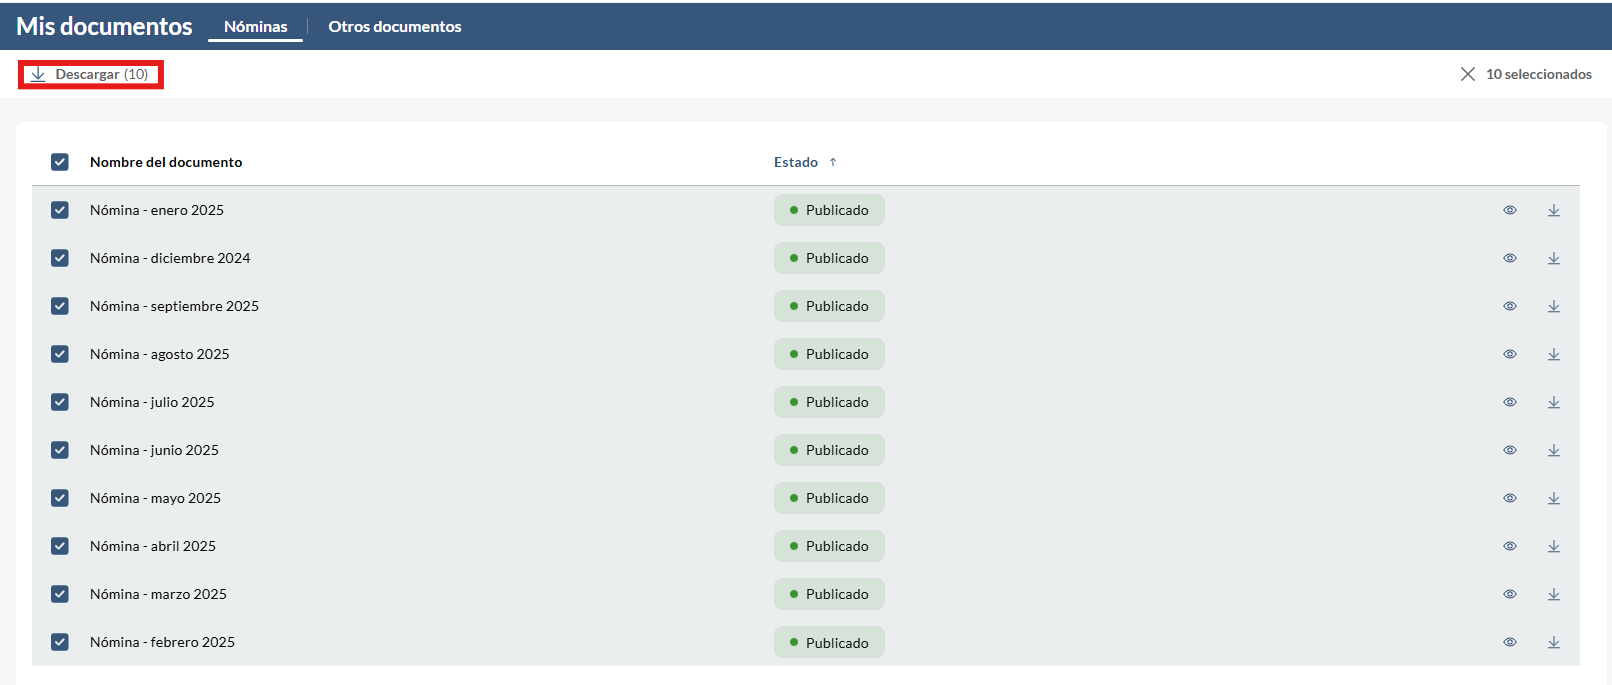Screen dimensions: 1612x685
Task: Switch to the Otros documentos tab
Action: click(395, 27)
